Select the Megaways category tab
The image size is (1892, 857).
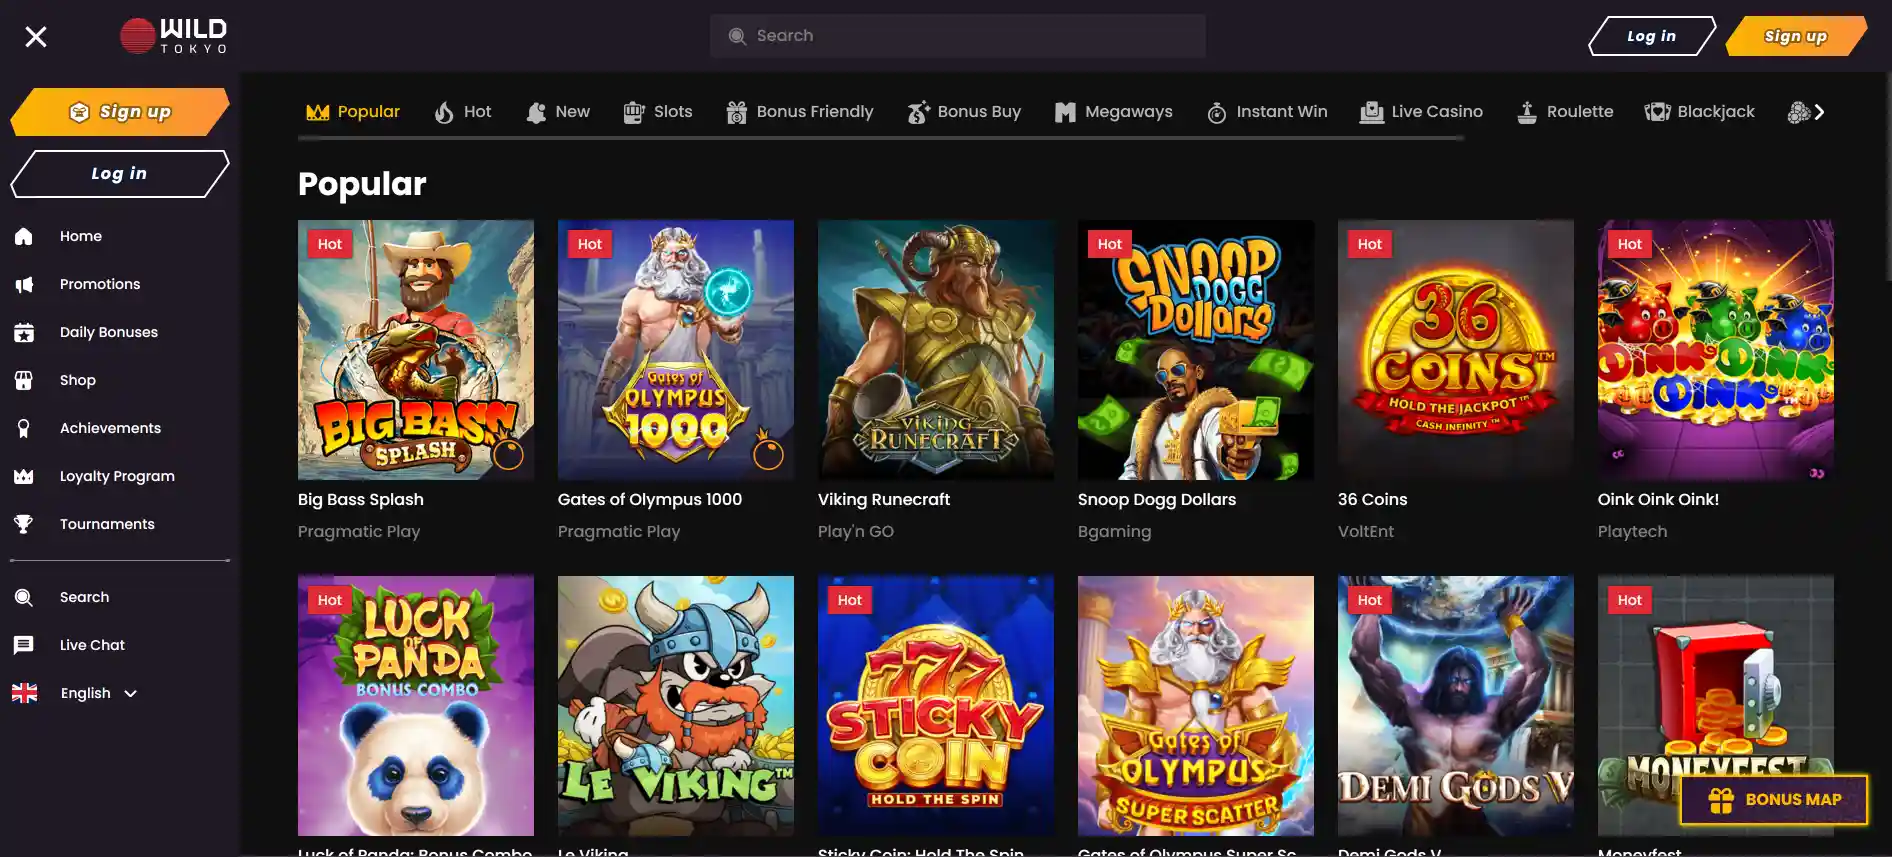click(x=1114, y=112)
